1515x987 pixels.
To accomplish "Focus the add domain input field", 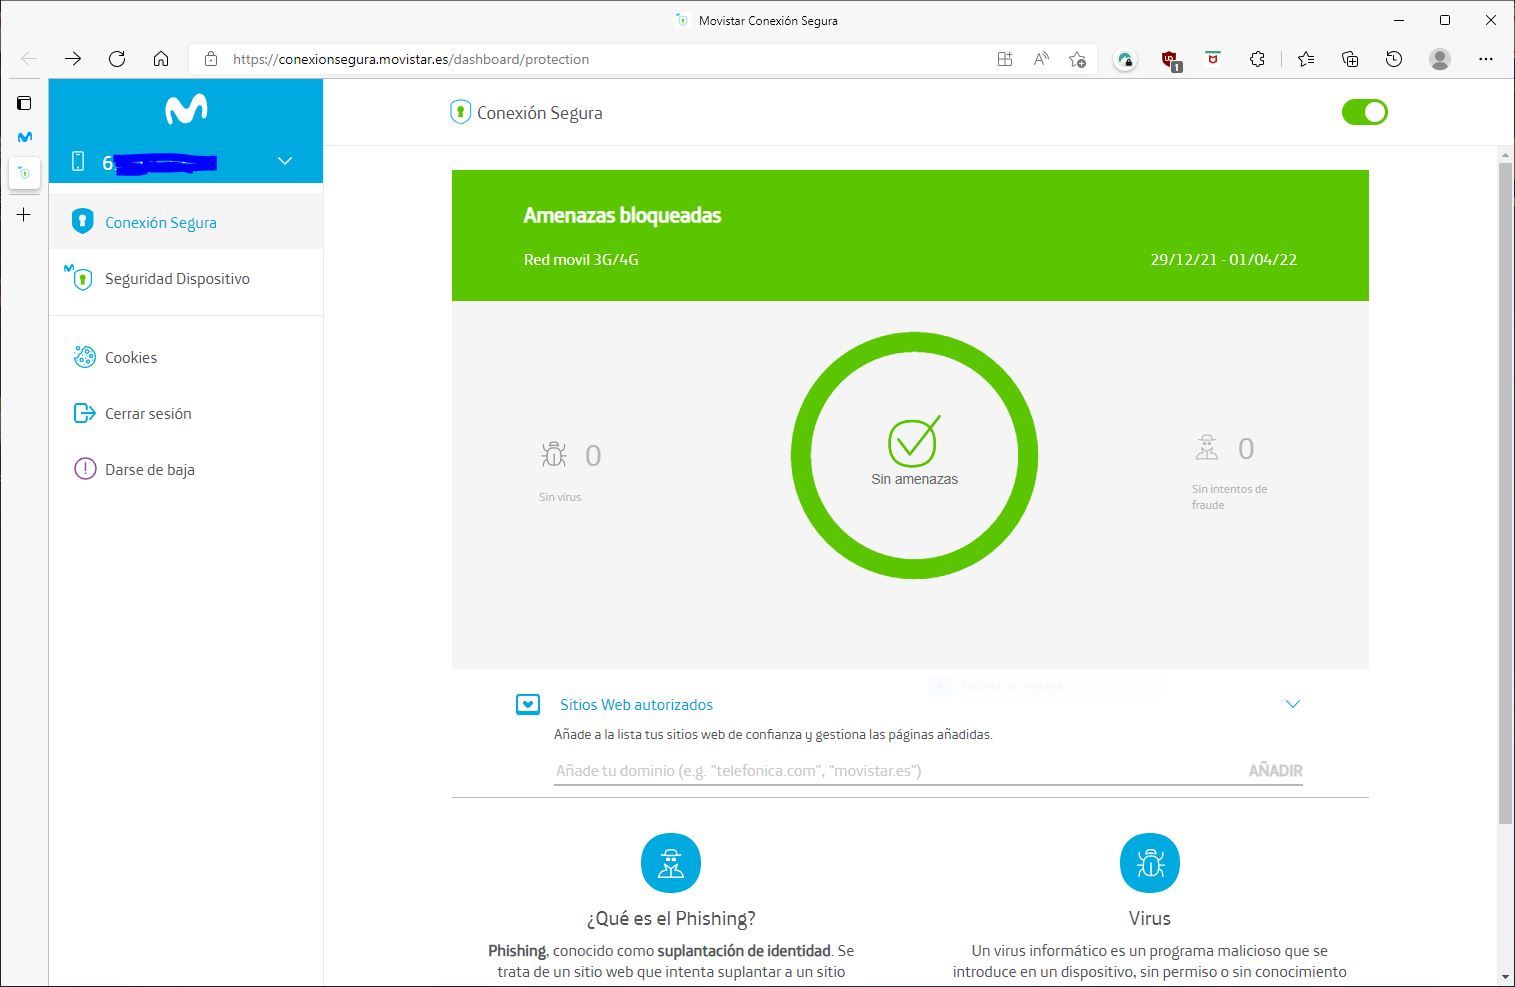I will [x=895, y=770].
